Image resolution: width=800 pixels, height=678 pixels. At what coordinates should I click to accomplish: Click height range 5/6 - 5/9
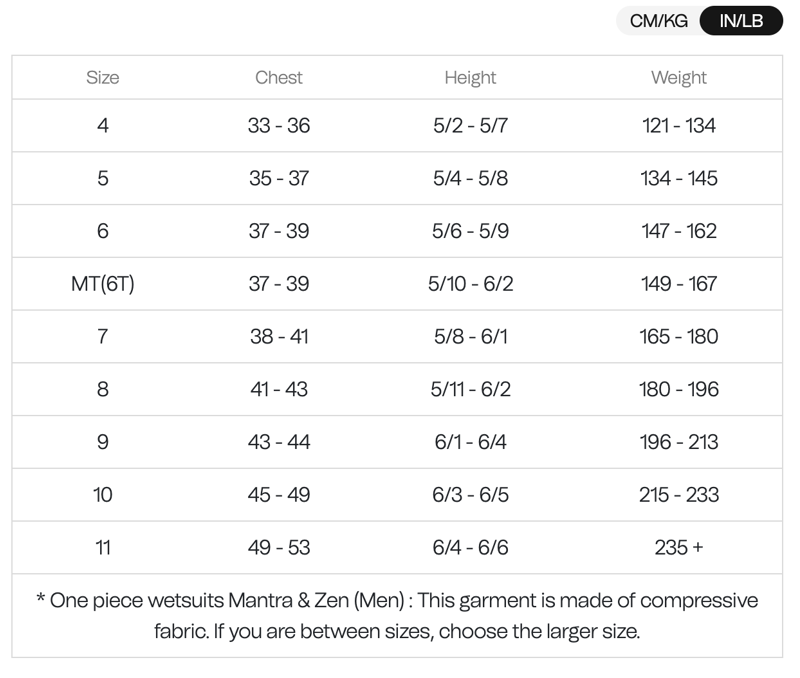point(470,231)
